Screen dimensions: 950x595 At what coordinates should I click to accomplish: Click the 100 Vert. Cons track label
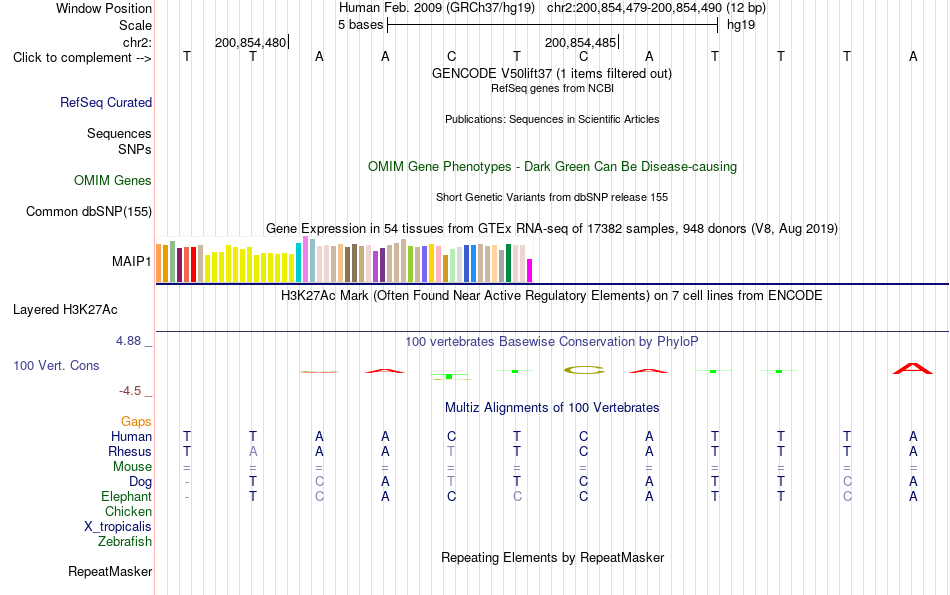click(56, 365)
